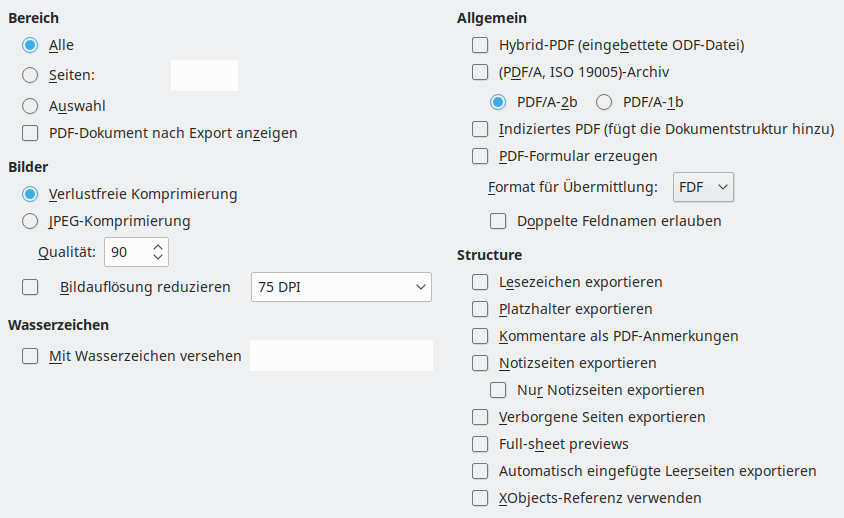Screen dimensions: 844x518
Task: Select the PDF/A-2b radio button
Action: [498, 102]
